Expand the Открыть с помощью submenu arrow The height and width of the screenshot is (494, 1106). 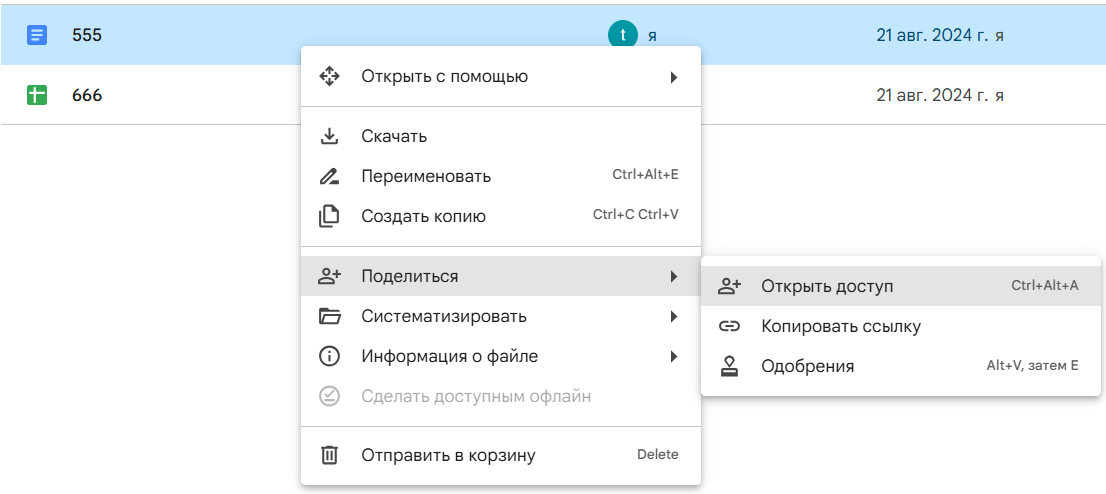coord(674,77)
